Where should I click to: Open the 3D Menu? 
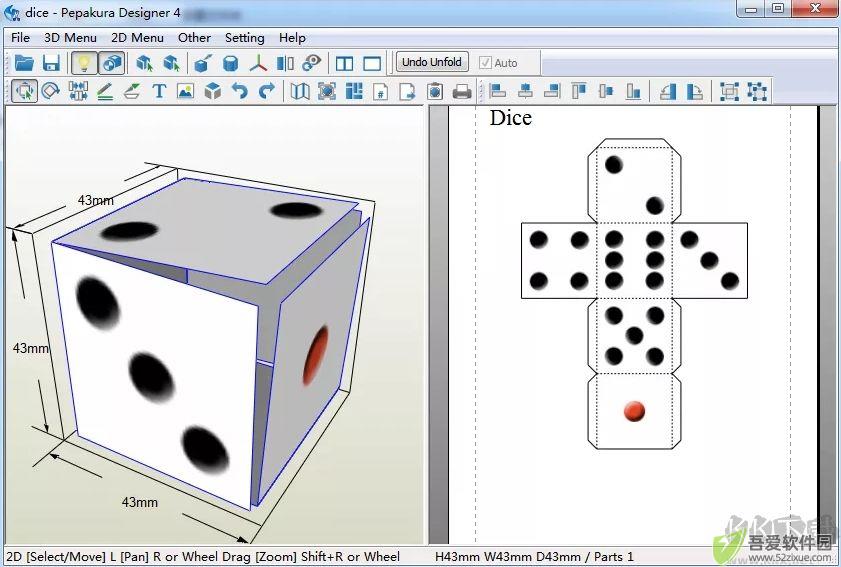[70, 38]
